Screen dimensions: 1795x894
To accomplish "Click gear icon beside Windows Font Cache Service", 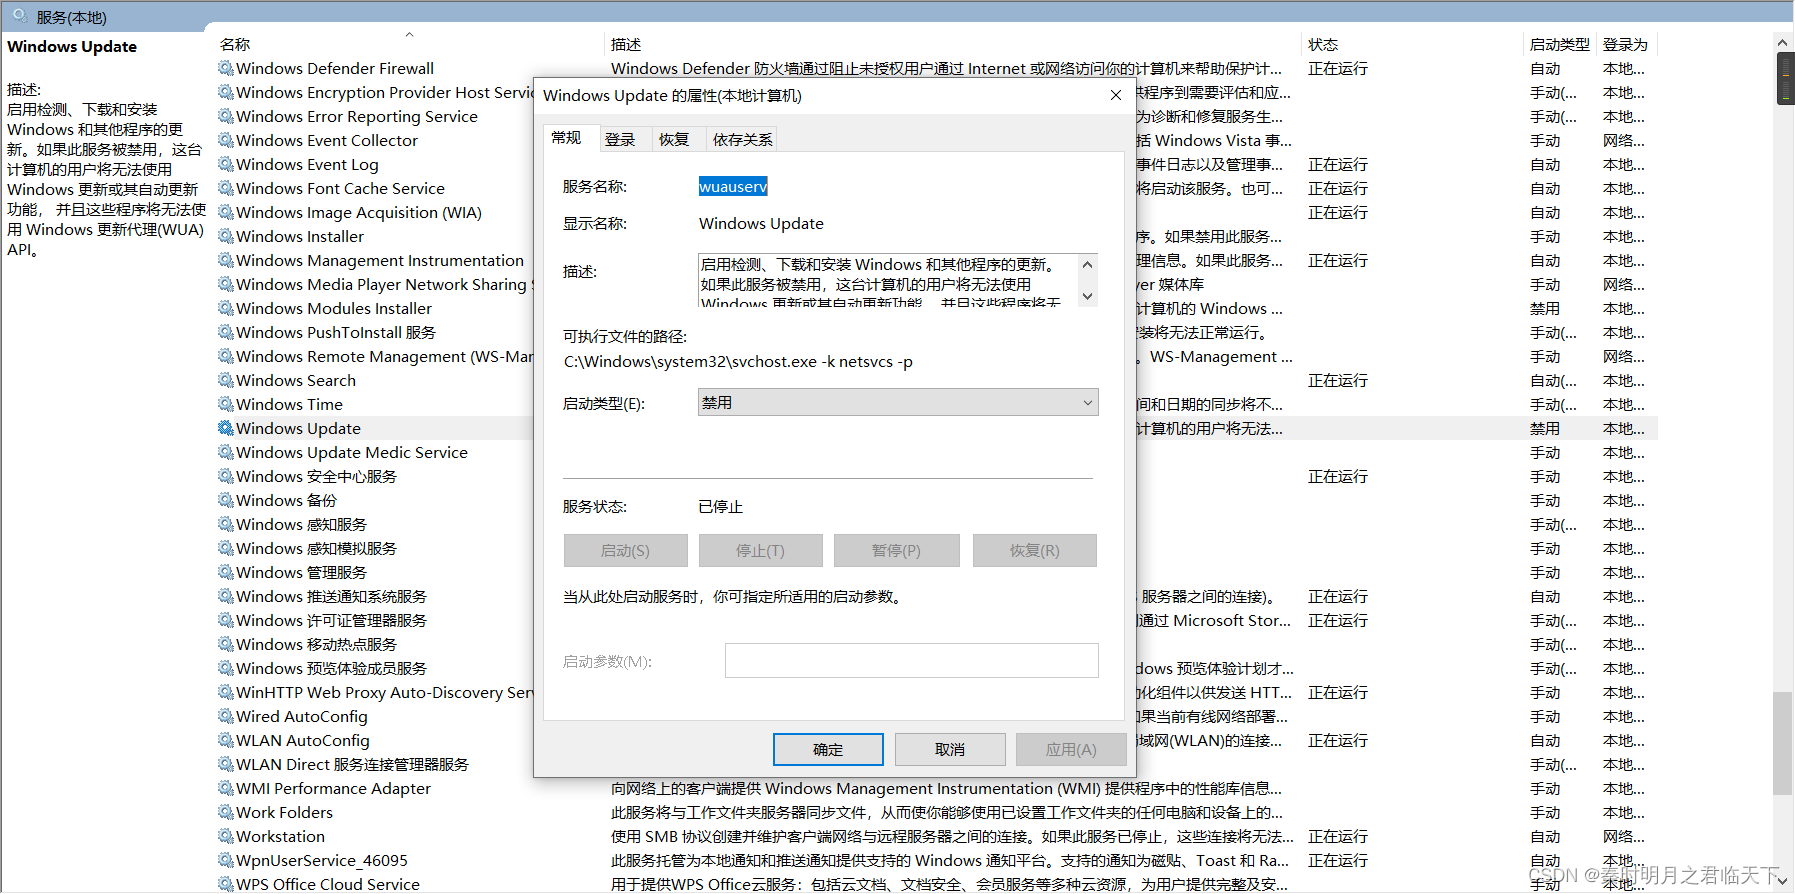I will 226,188.
